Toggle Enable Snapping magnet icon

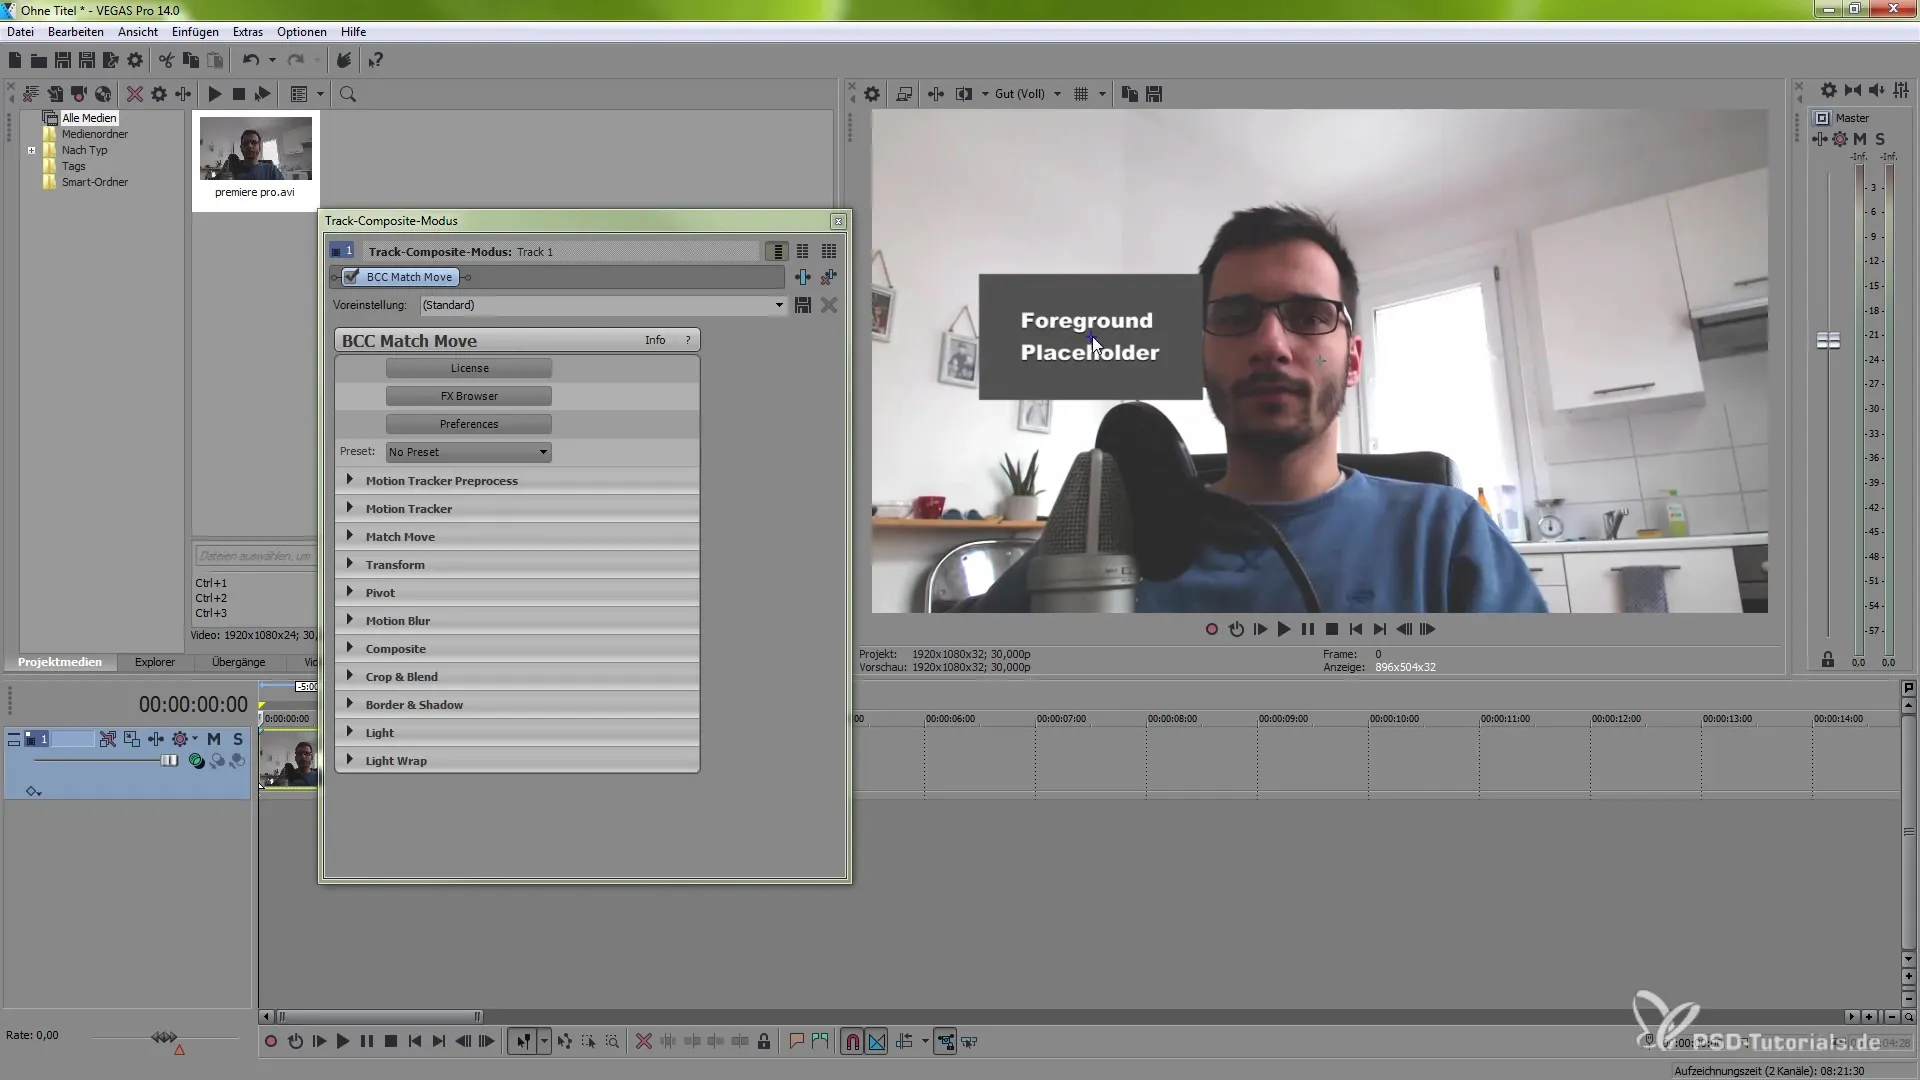(852, 1042)
